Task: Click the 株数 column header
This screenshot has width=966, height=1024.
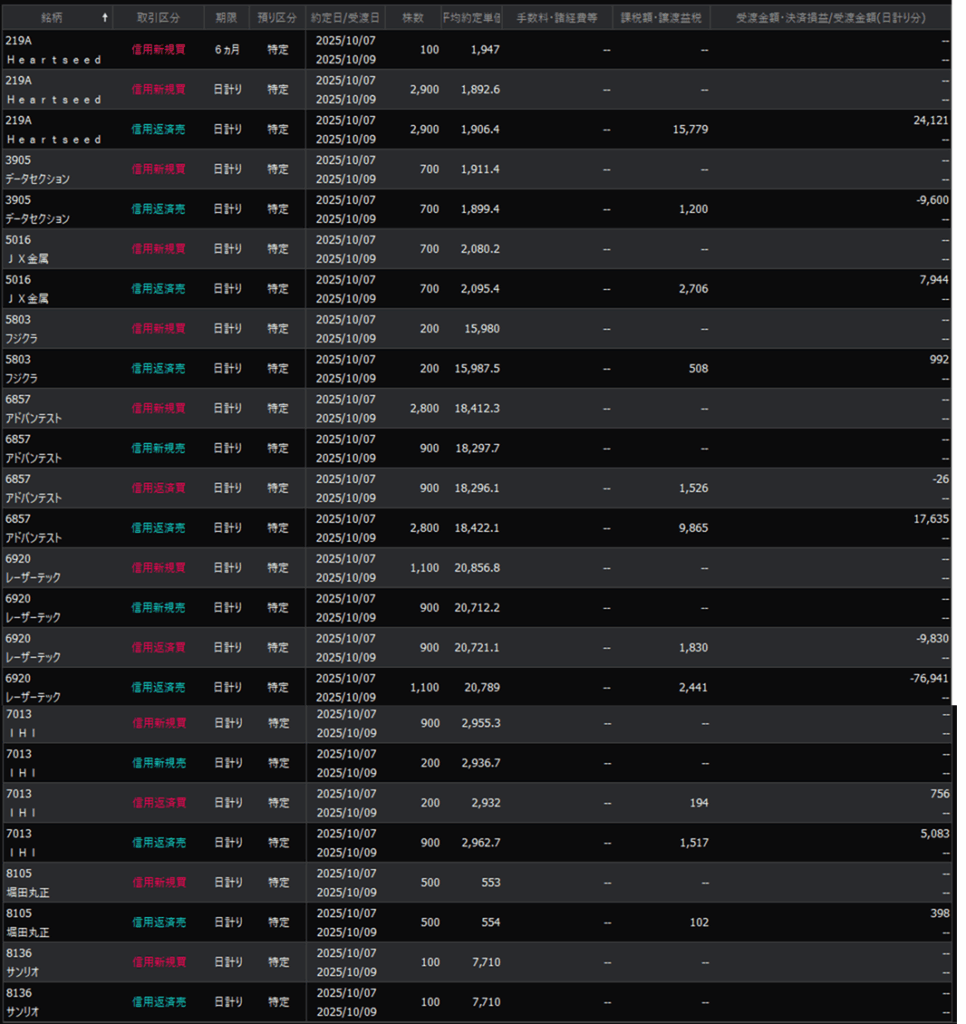Action: tap(413, 18)
